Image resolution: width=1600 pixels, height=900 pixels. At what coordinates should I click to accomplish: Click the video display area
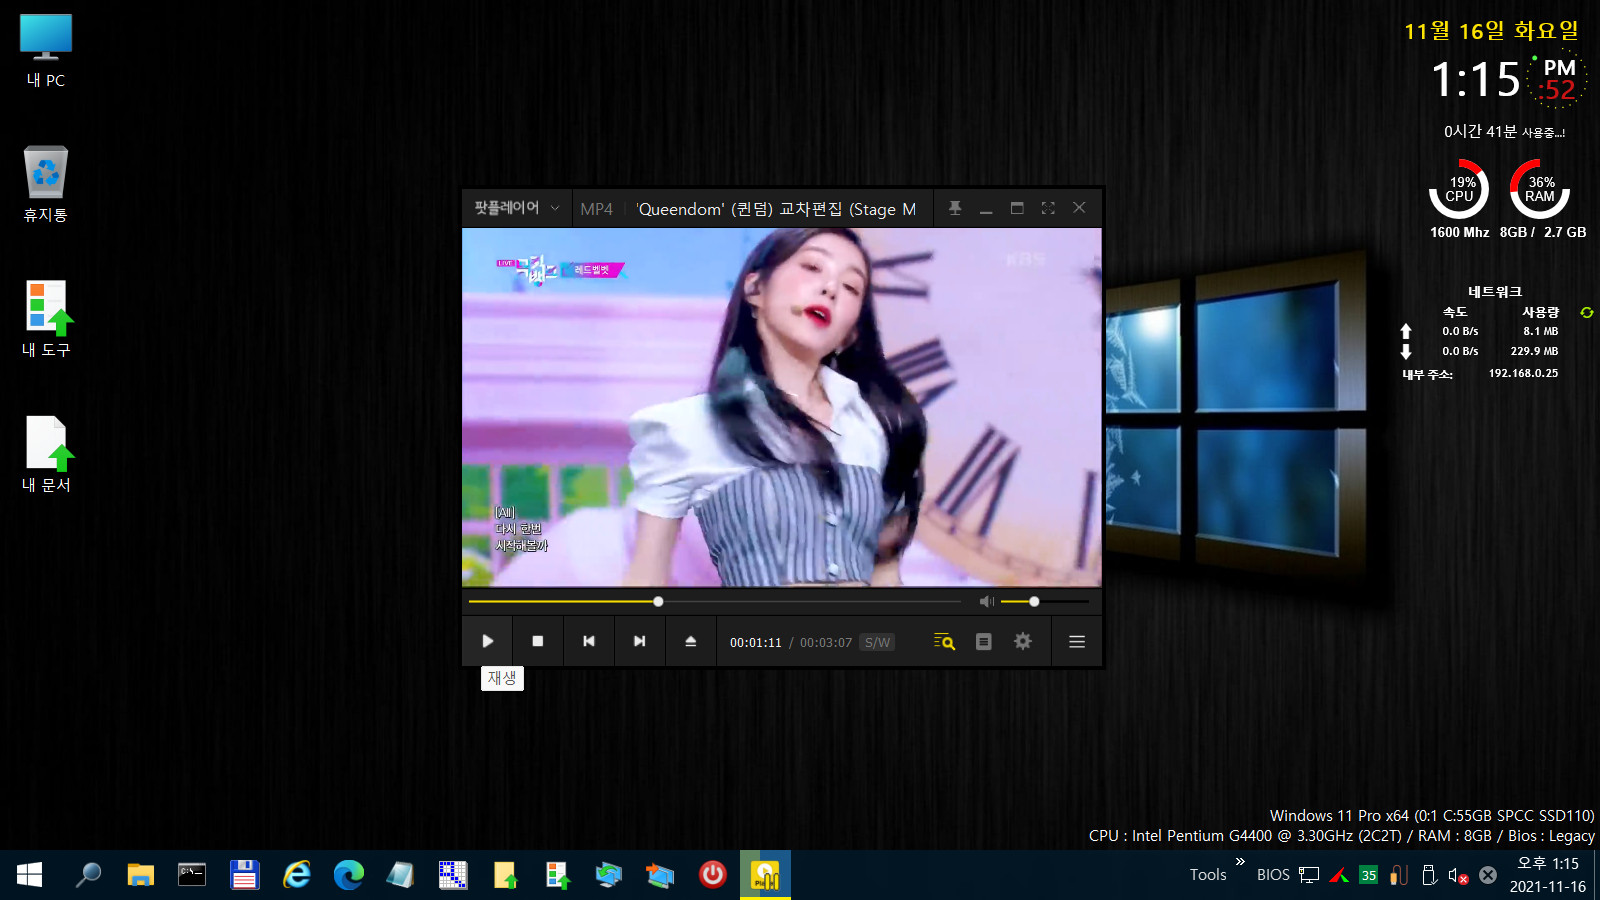[x=782, y=407]
